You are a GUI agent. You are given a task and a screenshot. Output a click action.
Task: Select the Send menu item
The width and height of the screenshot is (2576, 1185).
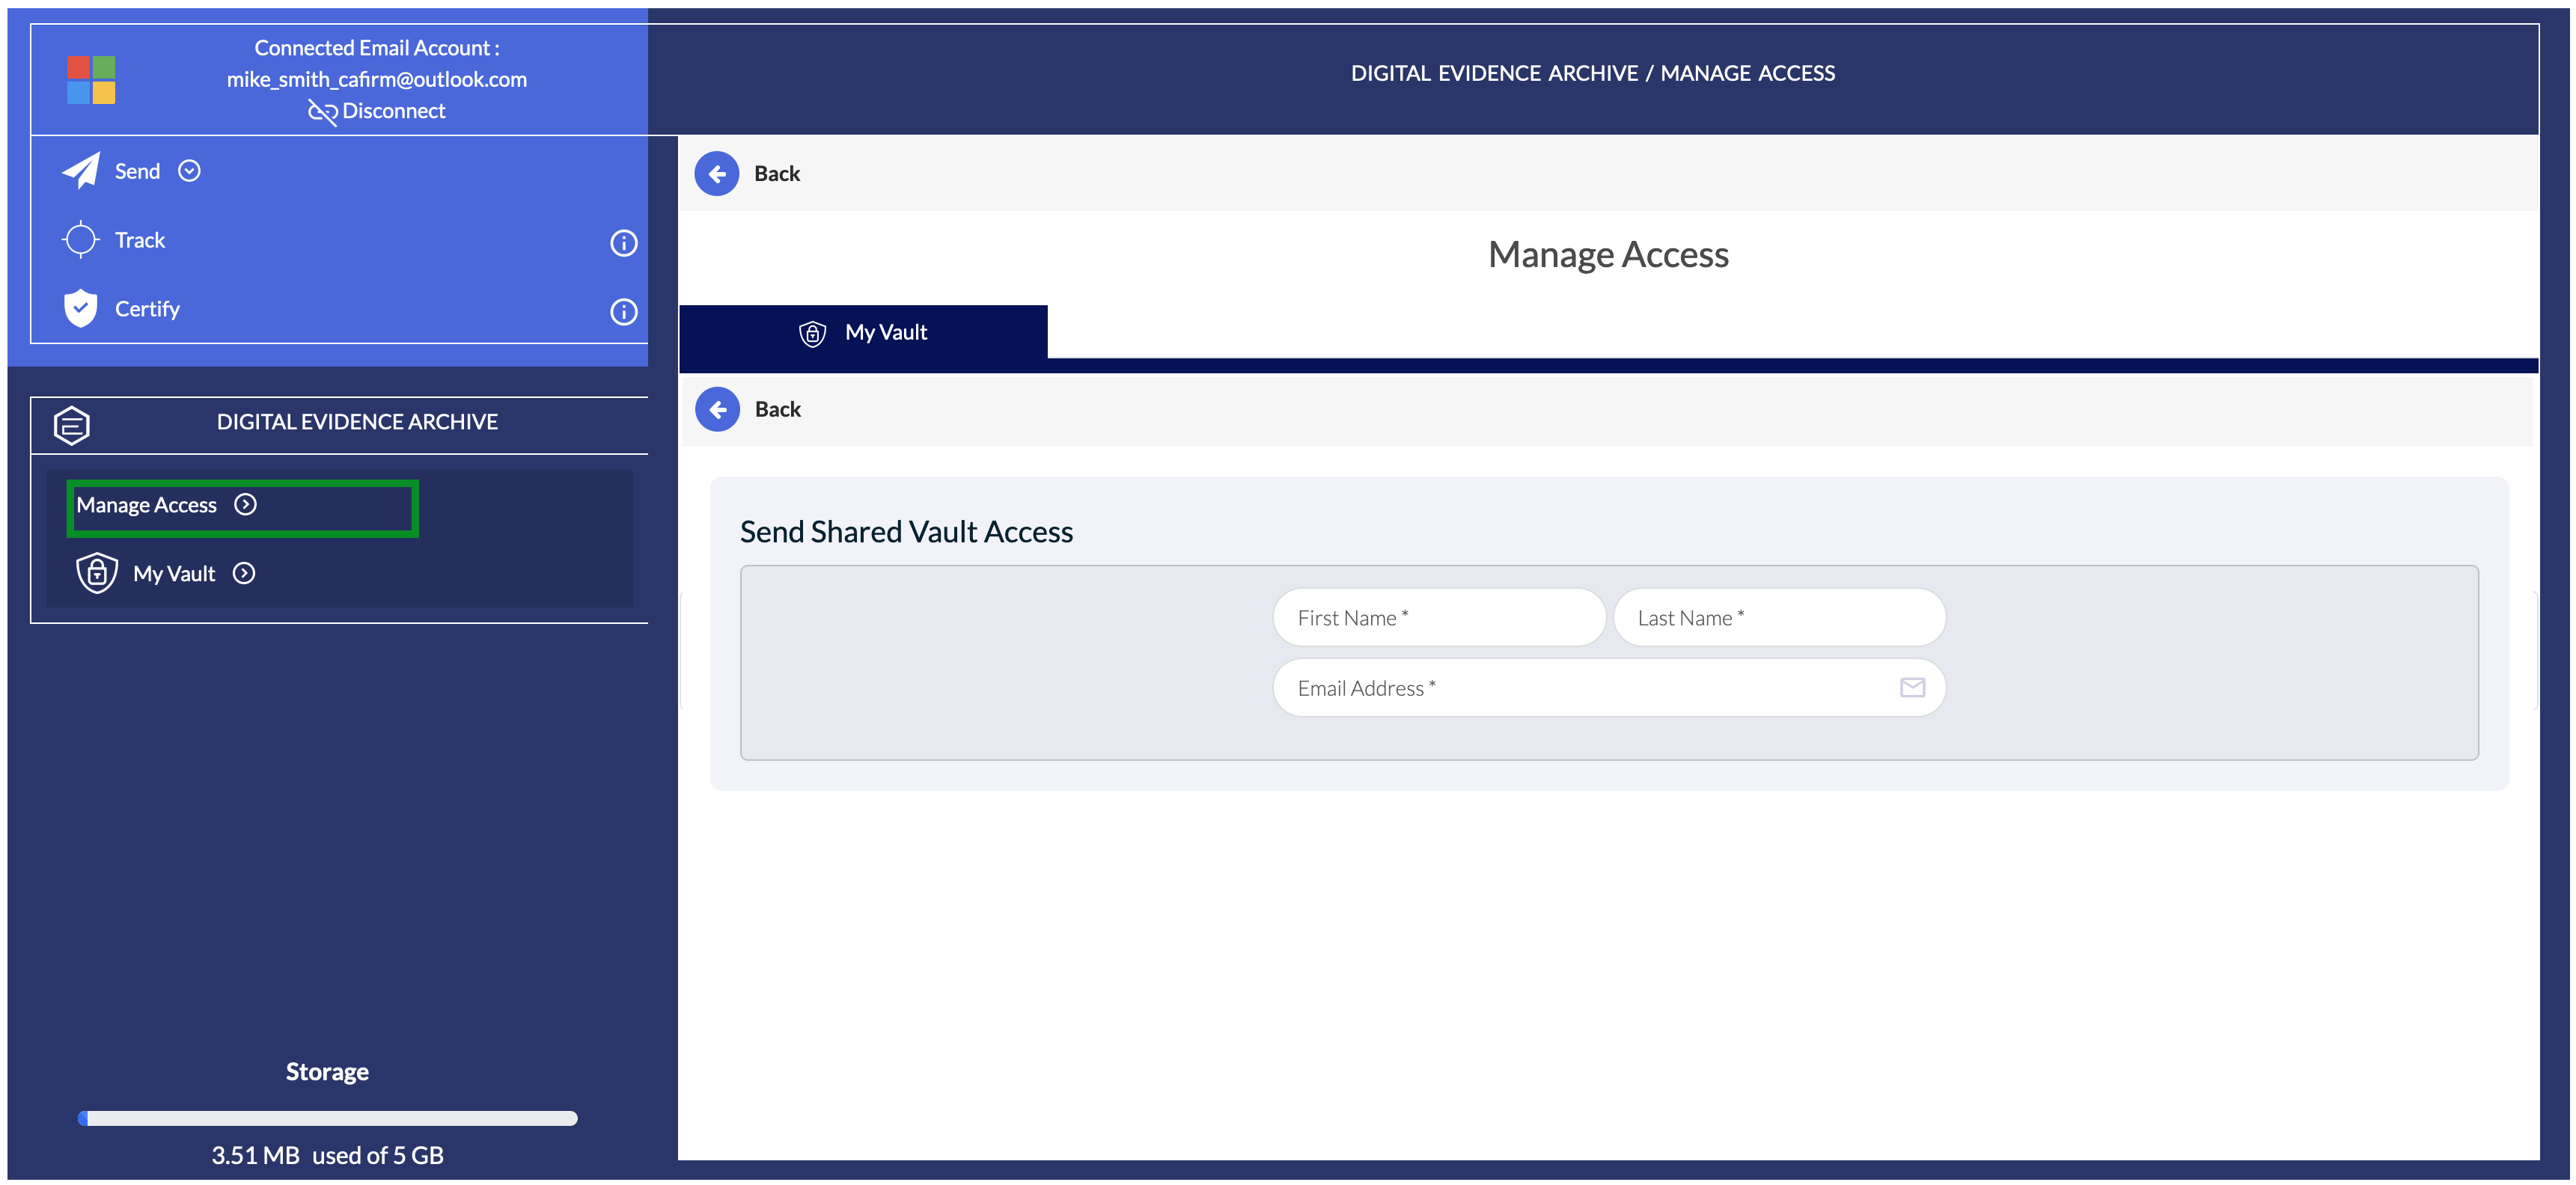(x=137, y=171)
